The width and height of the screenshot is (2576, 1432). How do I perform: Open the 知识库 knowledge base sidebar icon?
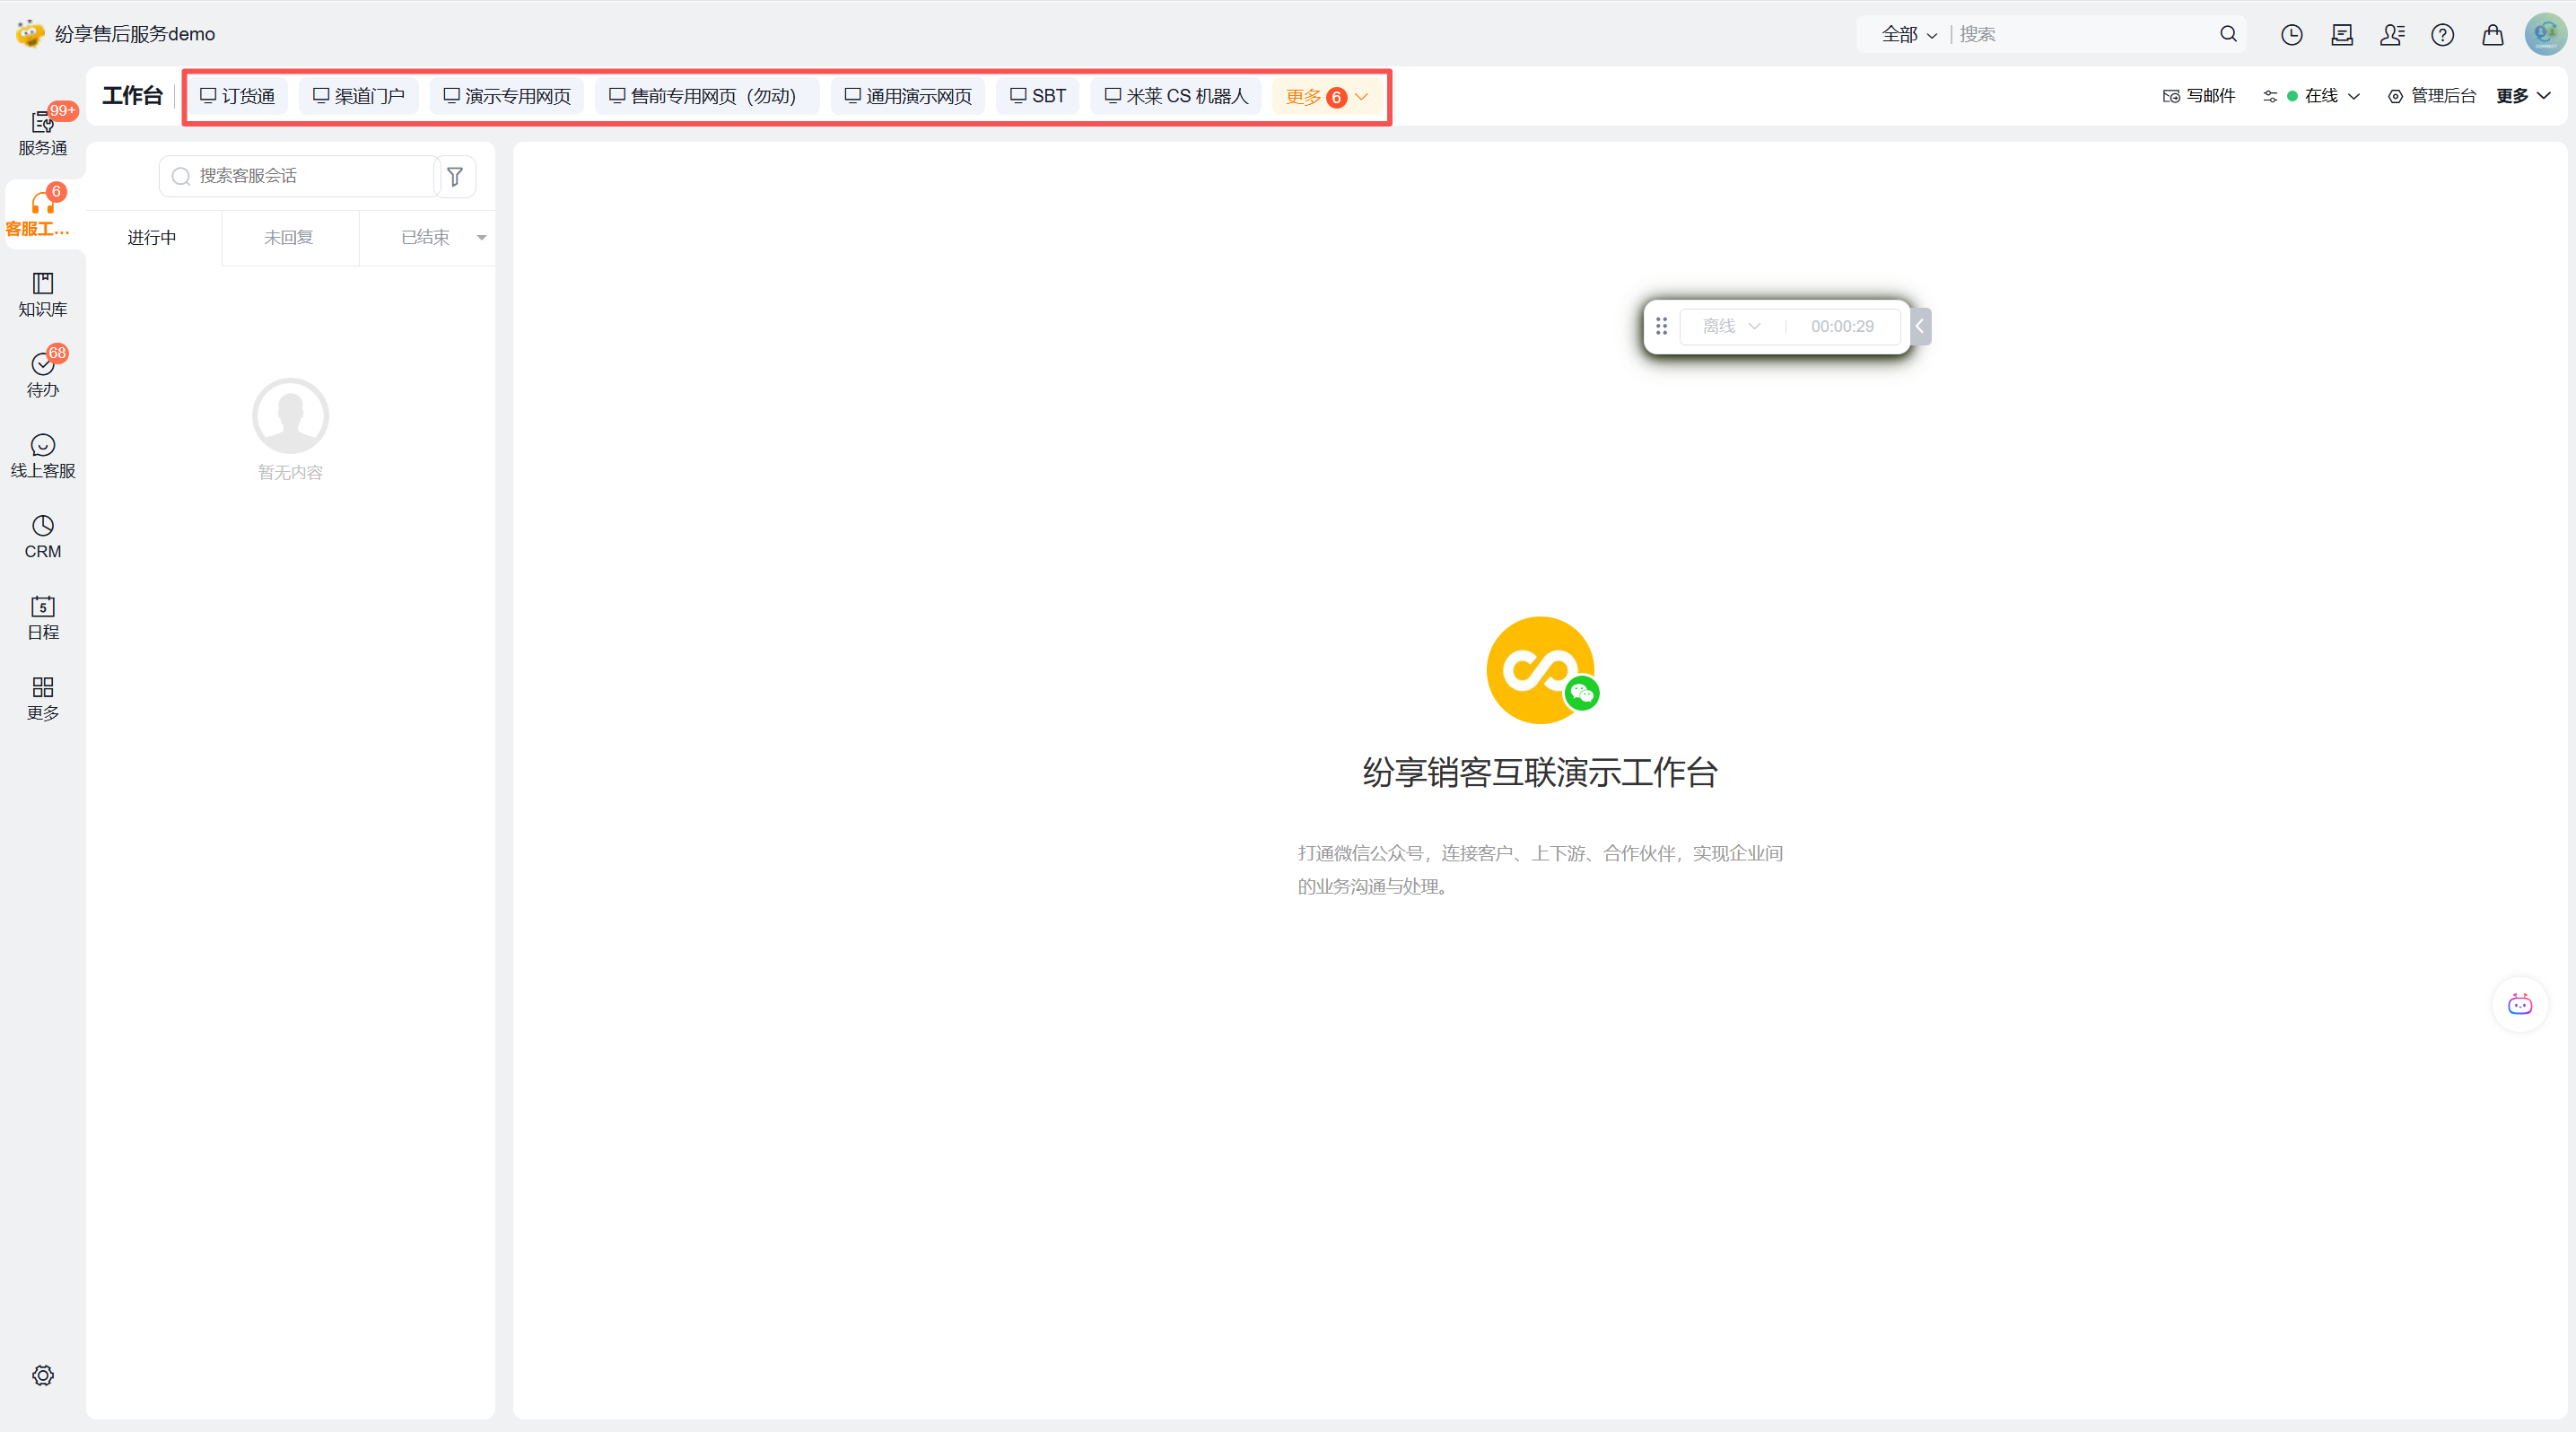pyautogui.click(x=42, y=294)
